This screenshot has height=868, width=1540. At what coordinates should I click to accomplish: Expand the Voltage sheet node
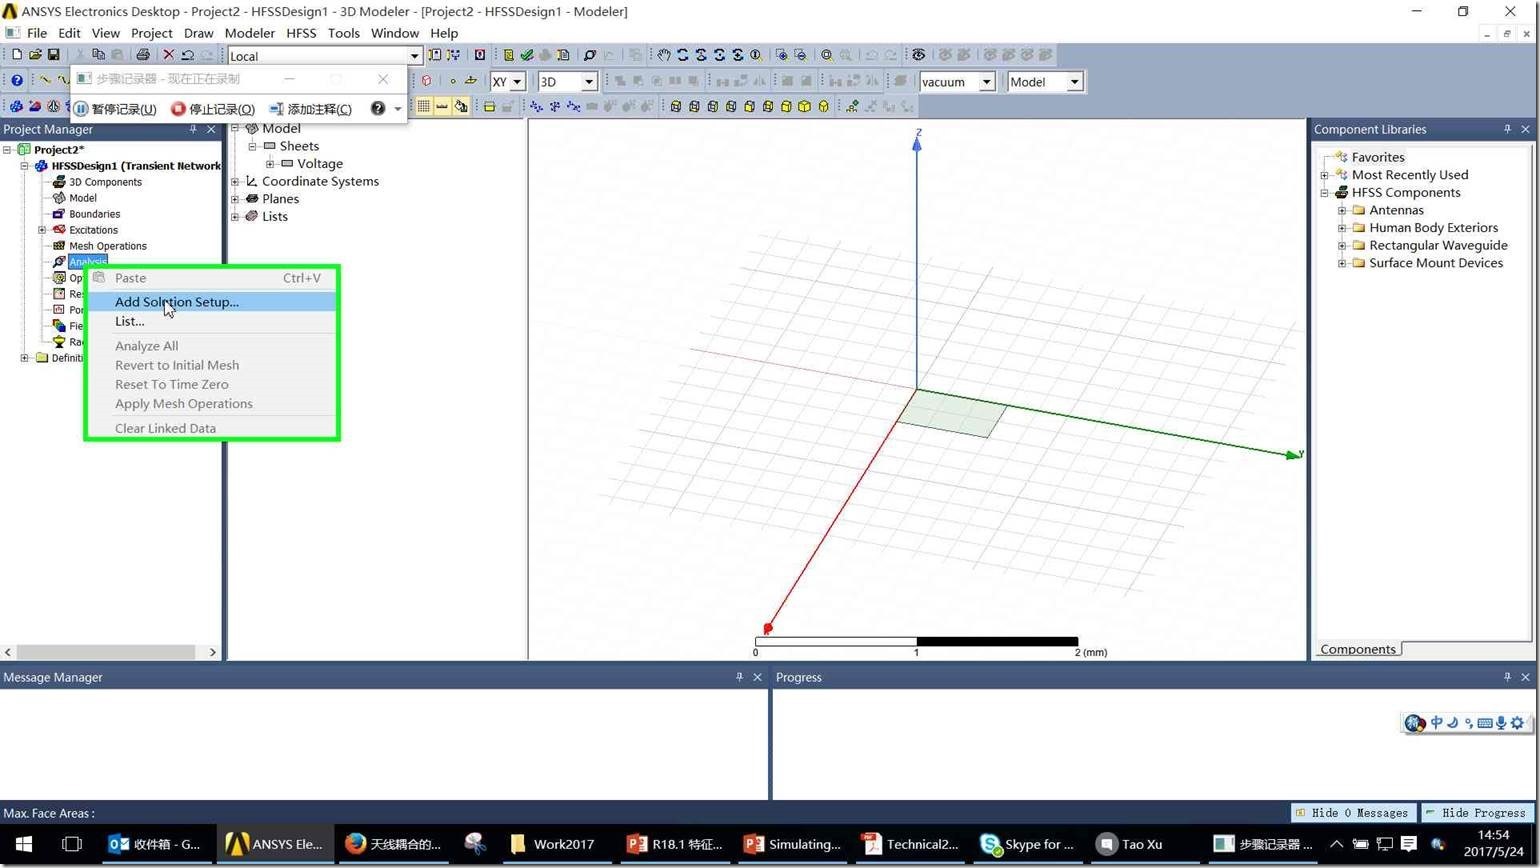[x=270, y=164]
